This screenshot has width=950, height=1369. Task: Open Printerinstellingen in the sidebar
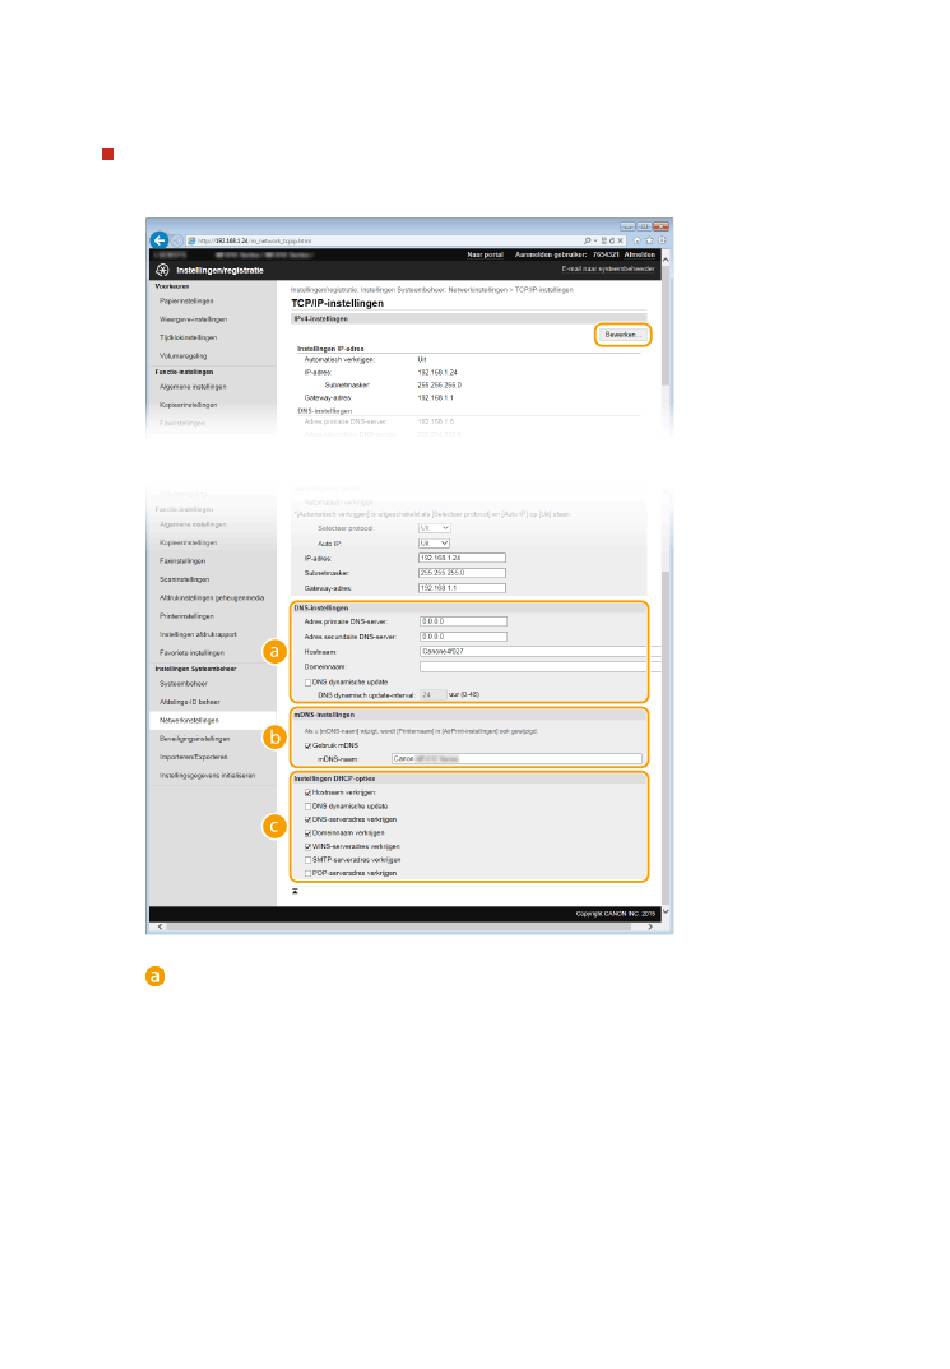pos(187,617)
